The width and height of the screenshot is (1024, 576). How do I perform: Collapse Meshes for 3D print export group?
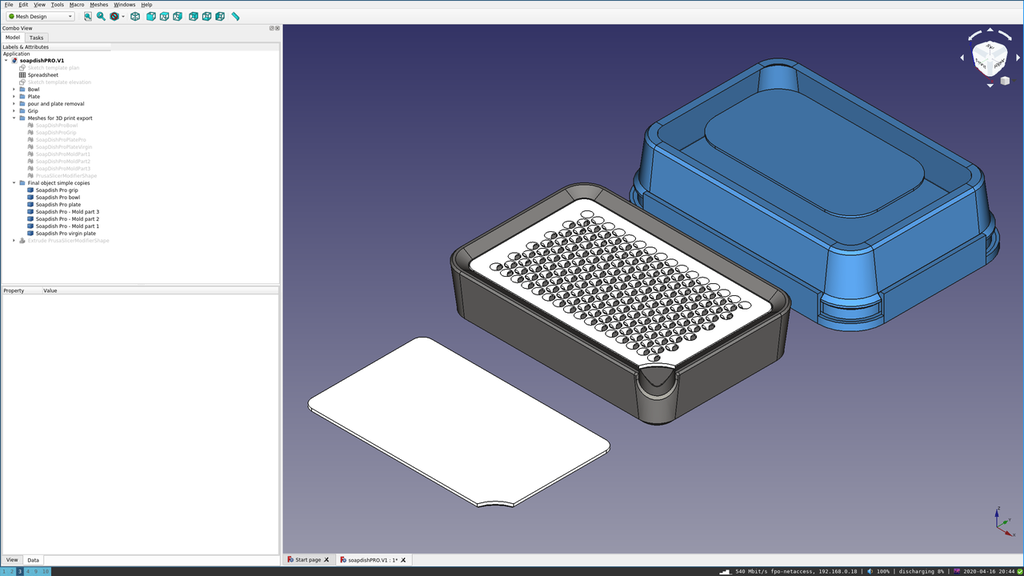(x=14, y=118)
